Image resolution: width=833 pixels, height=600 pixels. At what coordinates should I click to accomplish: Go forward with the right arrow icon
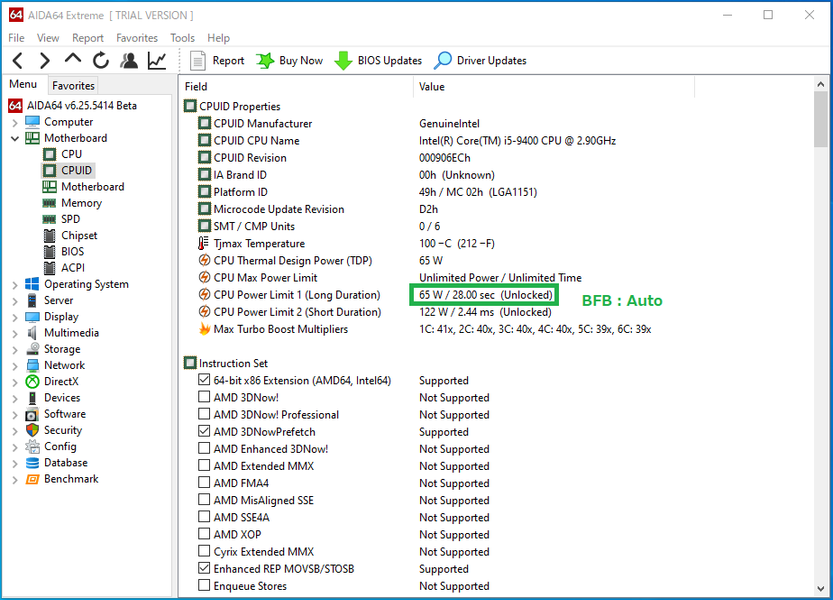[x=45, y=61]
